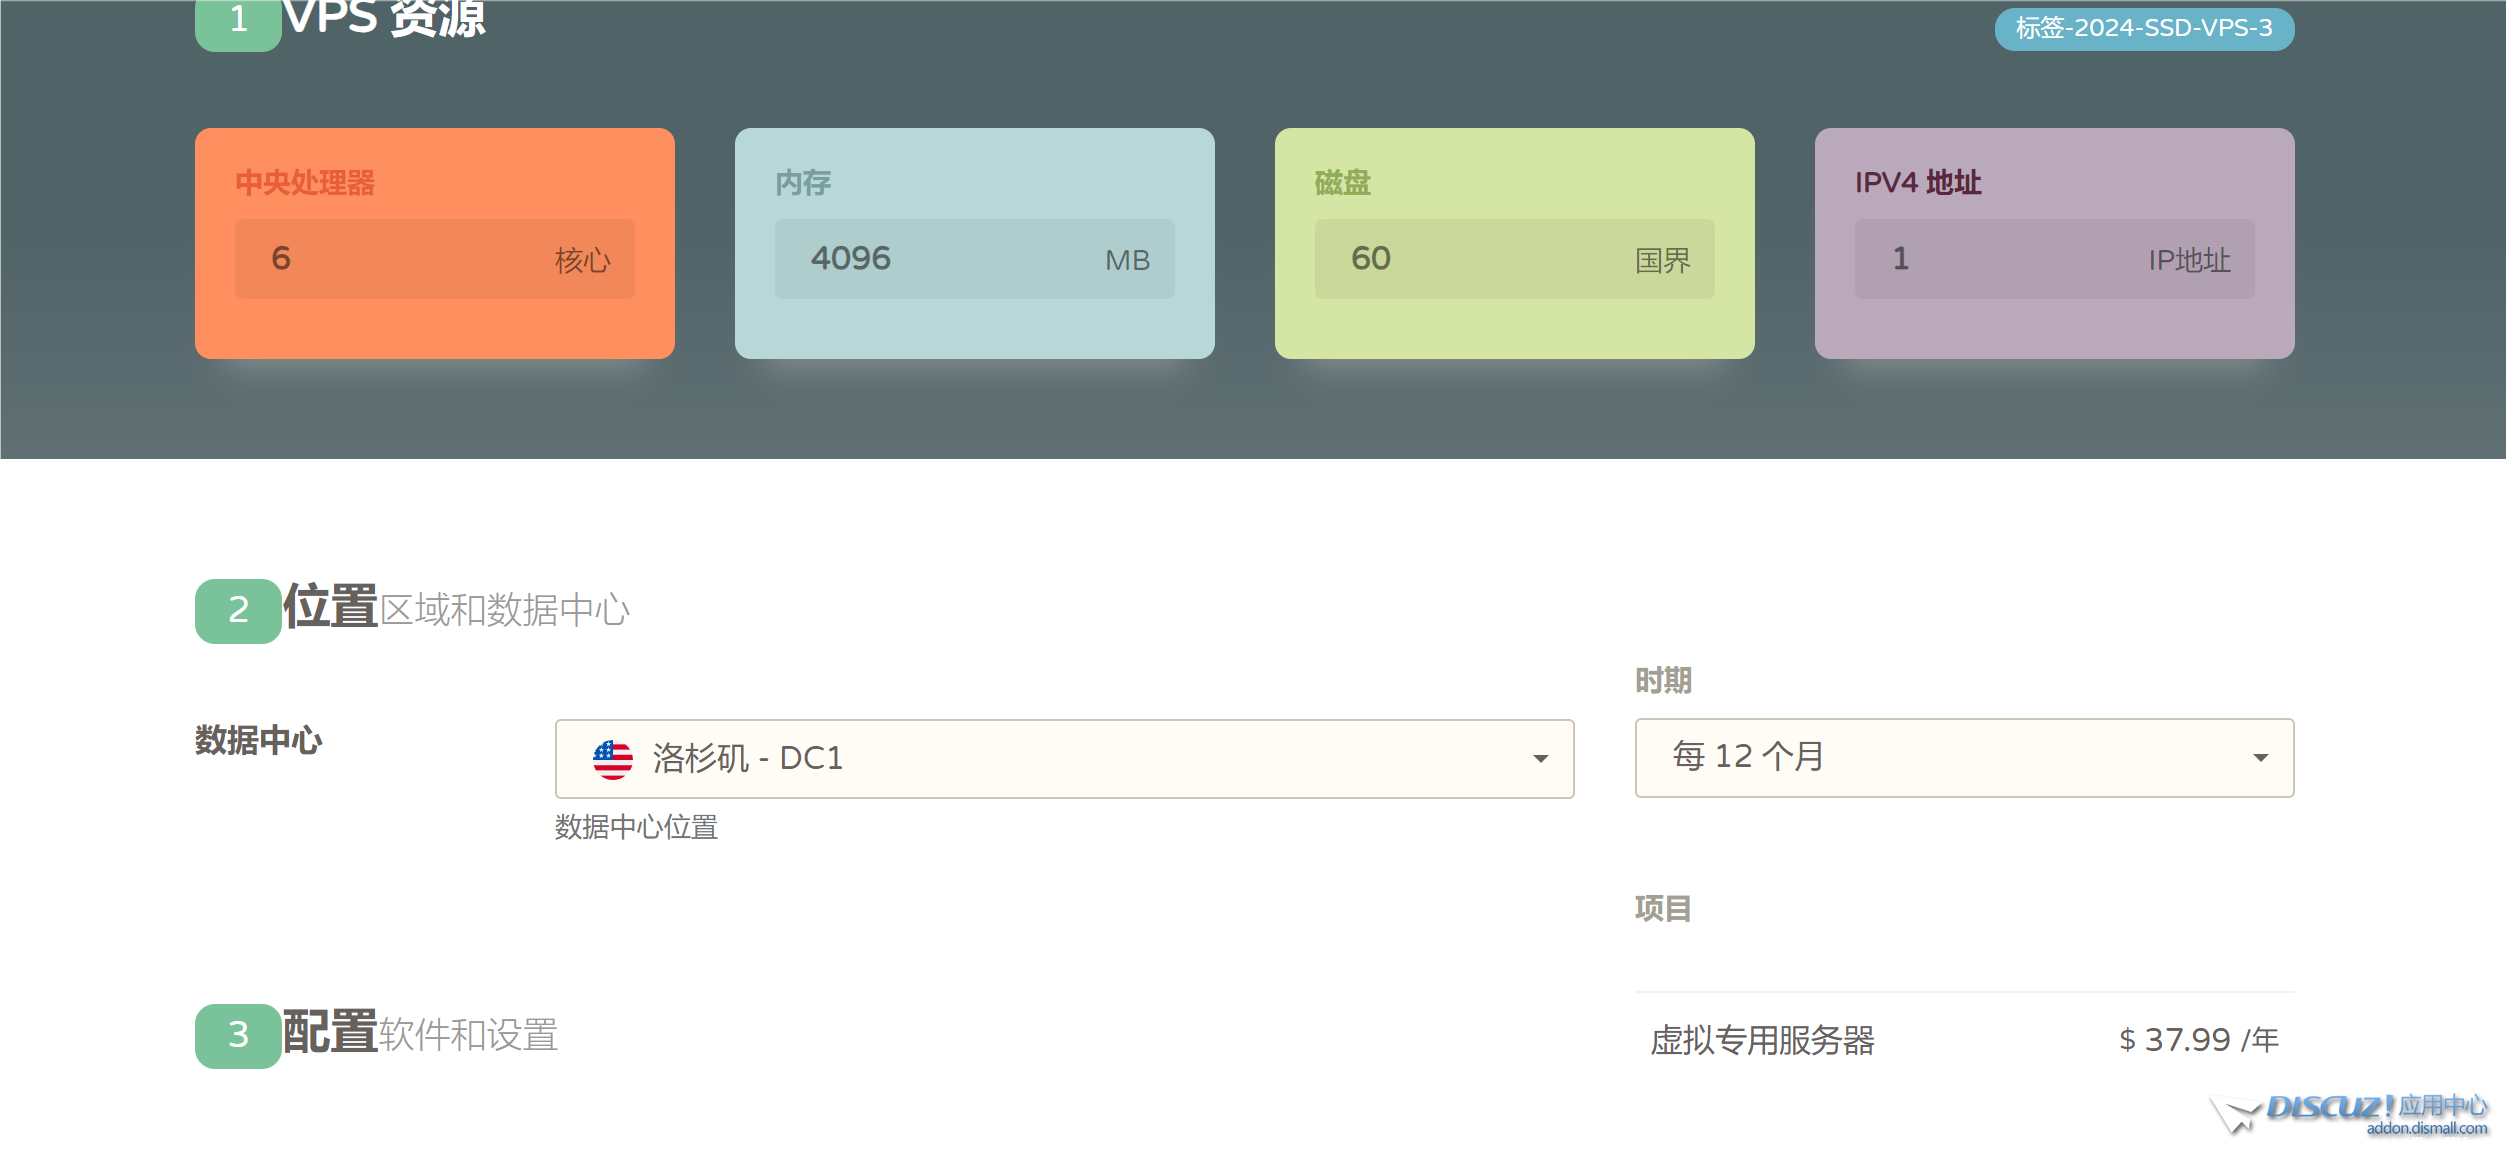Click the CPU cores value field showing 6
Viewport: 2506px width, 1154px height.
click(x=434, y=259)
